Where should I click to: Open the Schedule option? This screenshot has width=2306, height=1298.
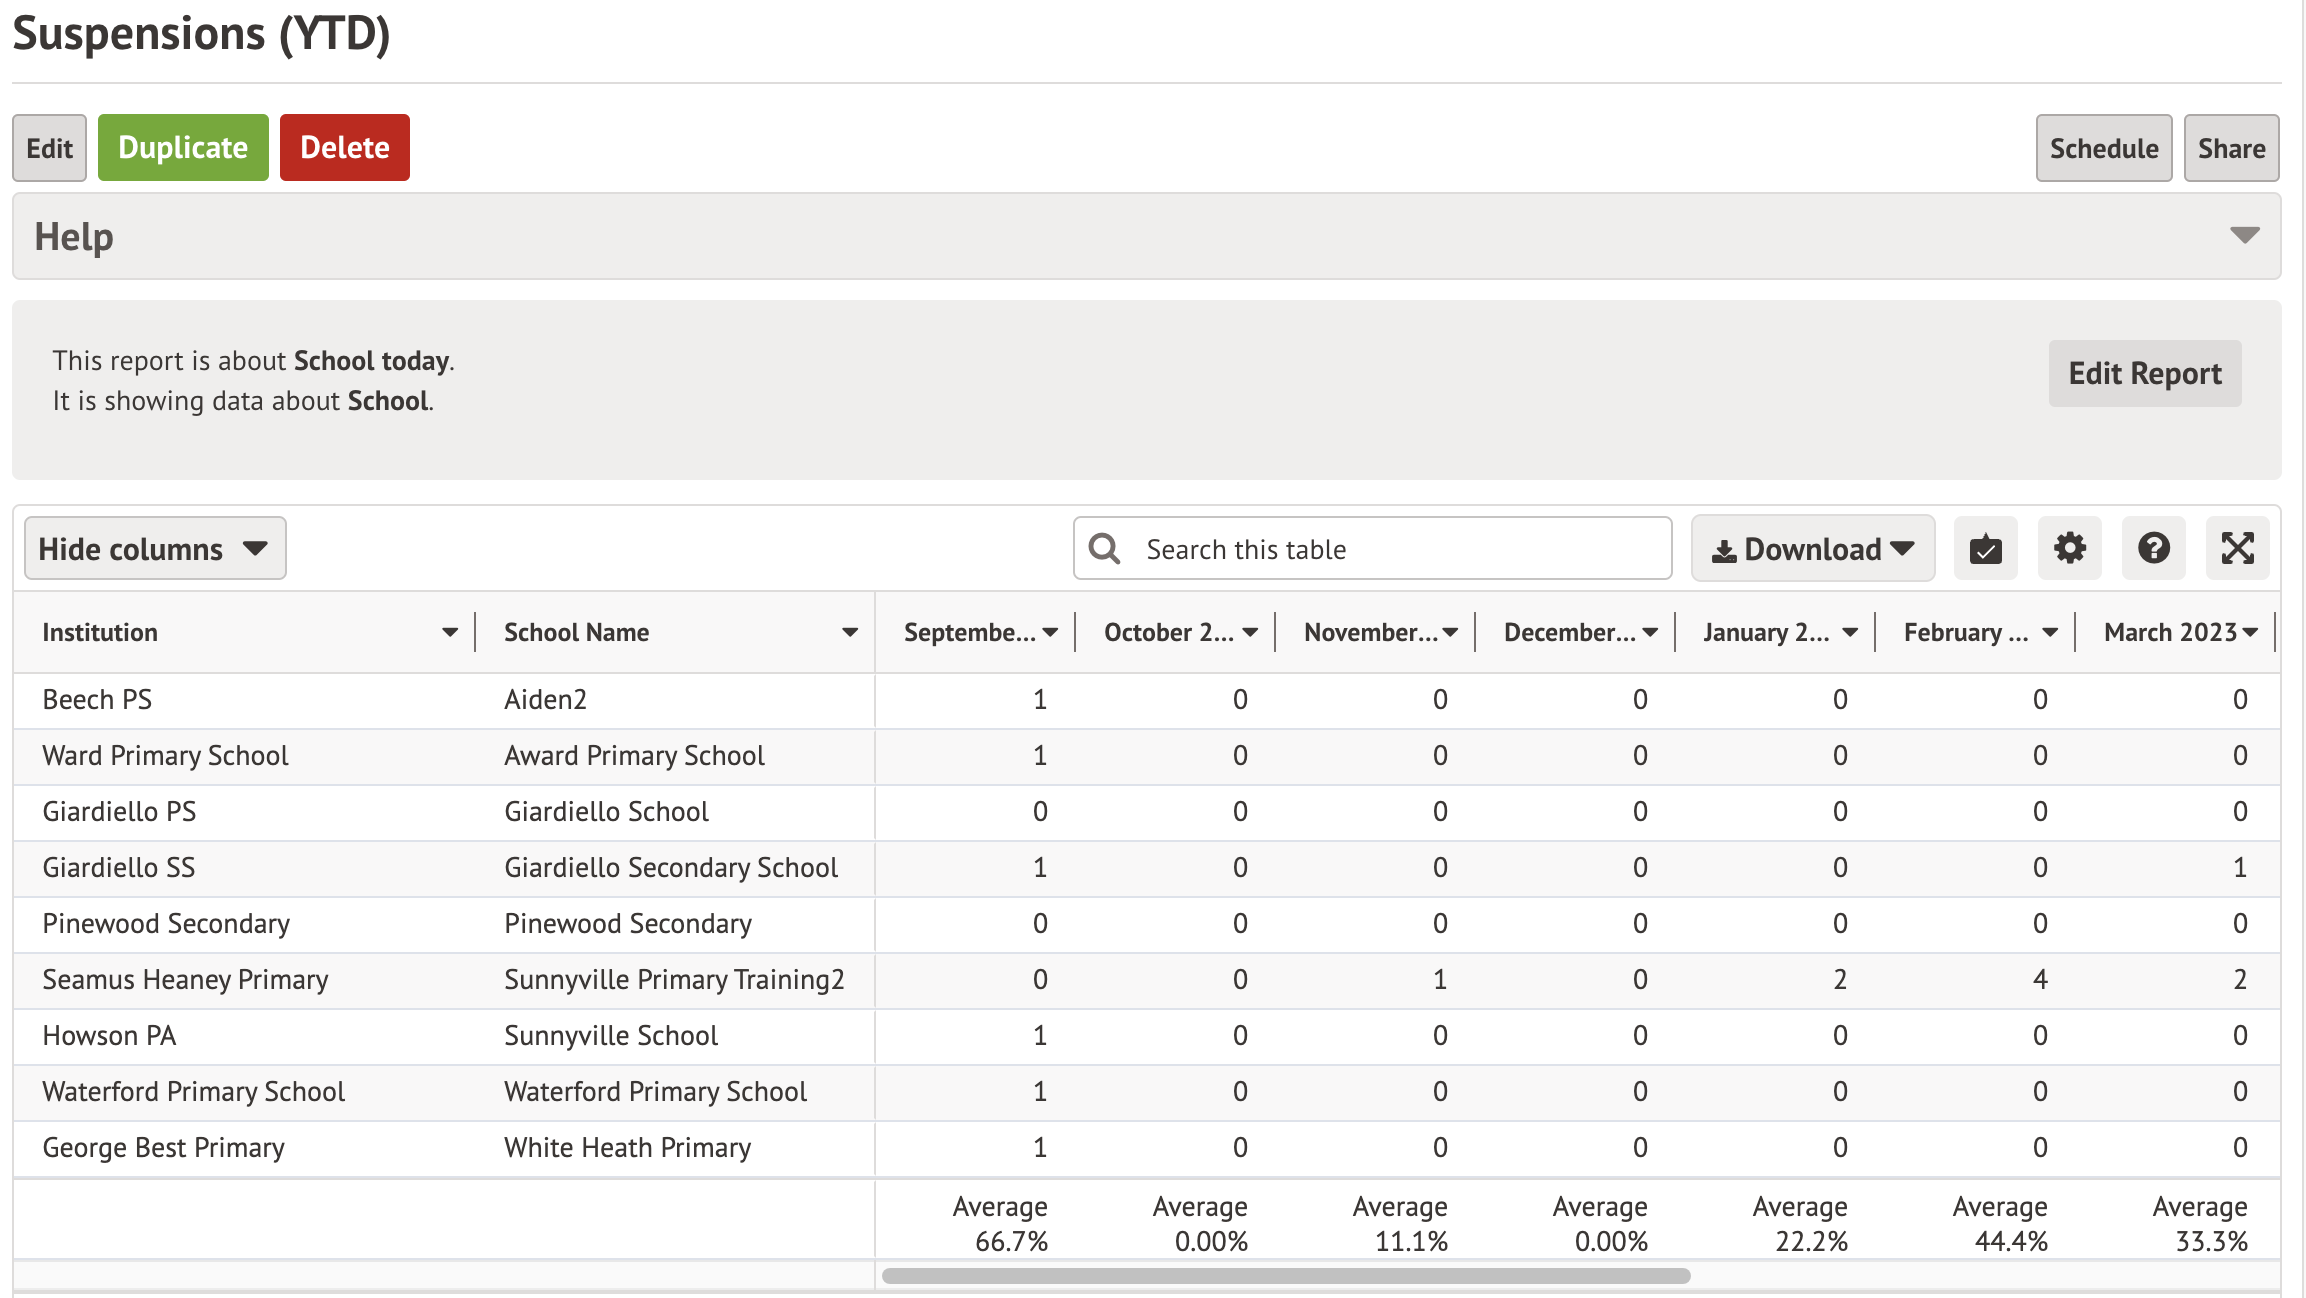click(2103, 148)
